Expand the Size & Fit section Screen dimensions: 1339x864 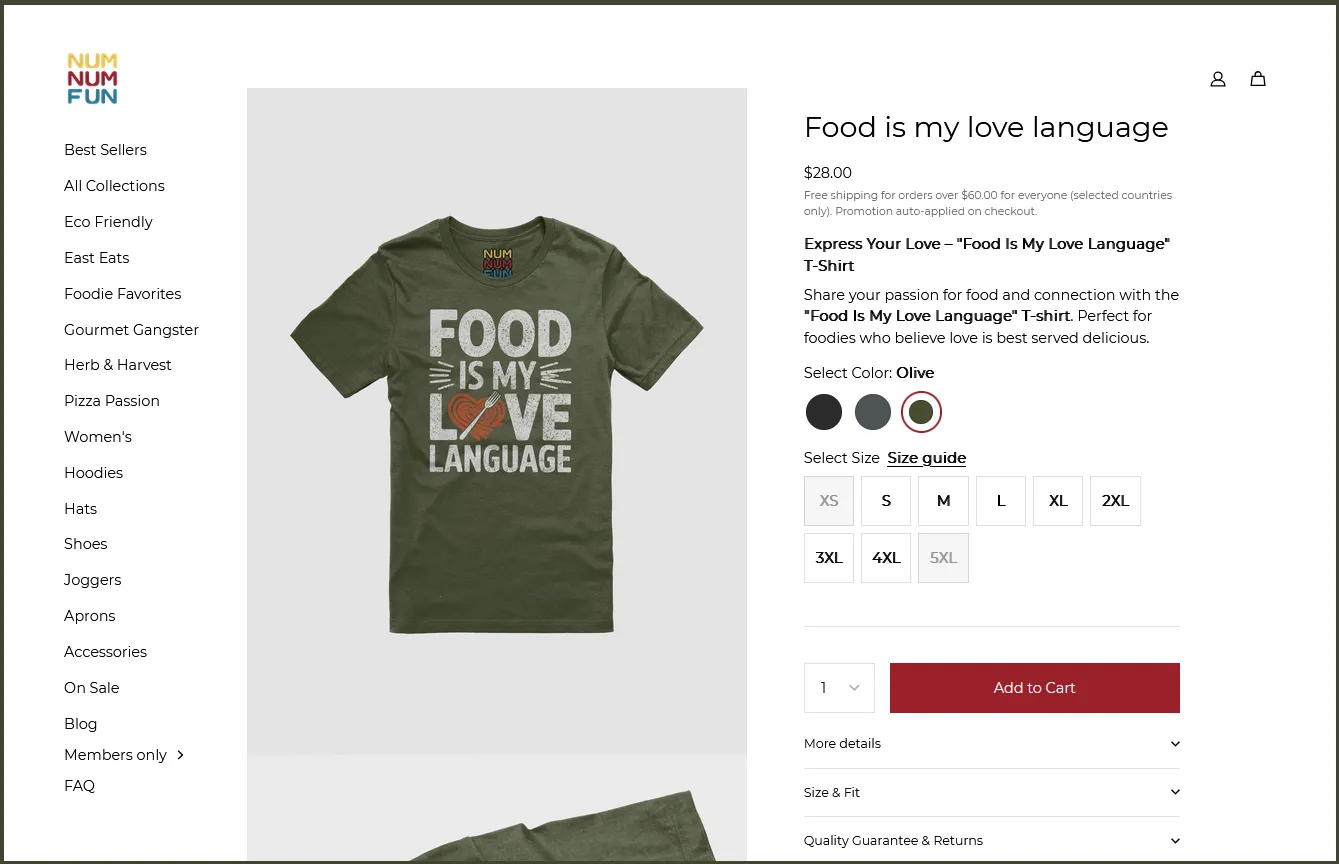(991, 792)
